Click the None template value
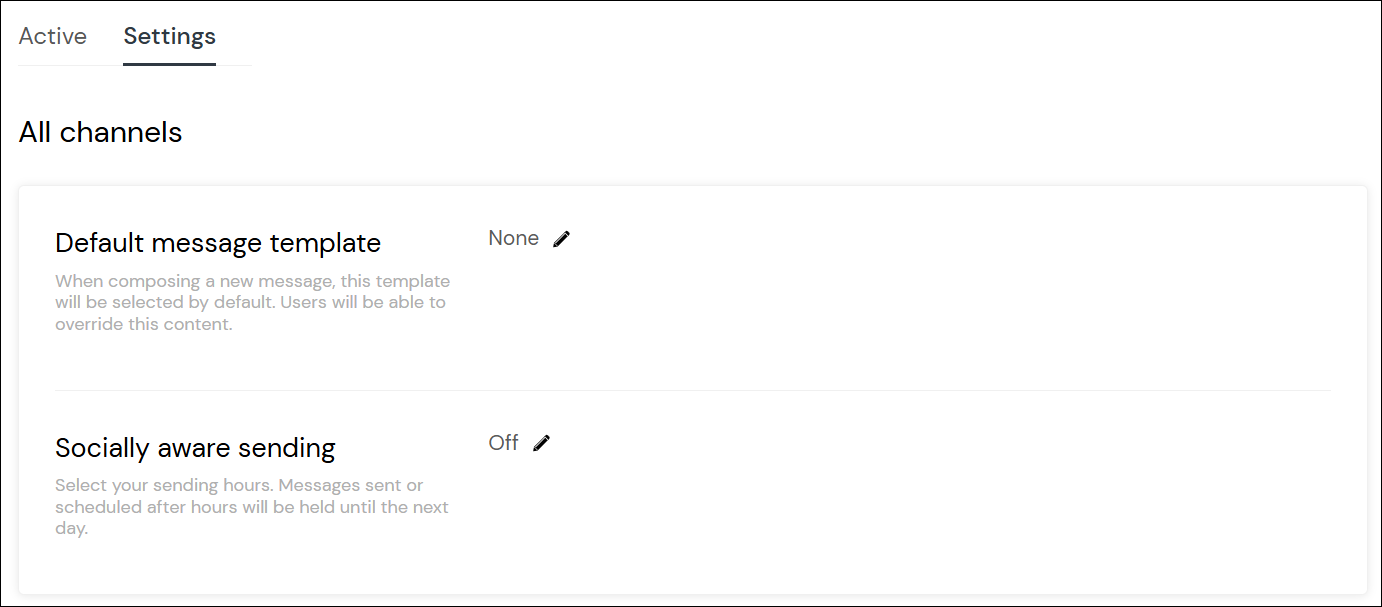The height and width of the screenshot is (607, 1382). click(513, 238)
